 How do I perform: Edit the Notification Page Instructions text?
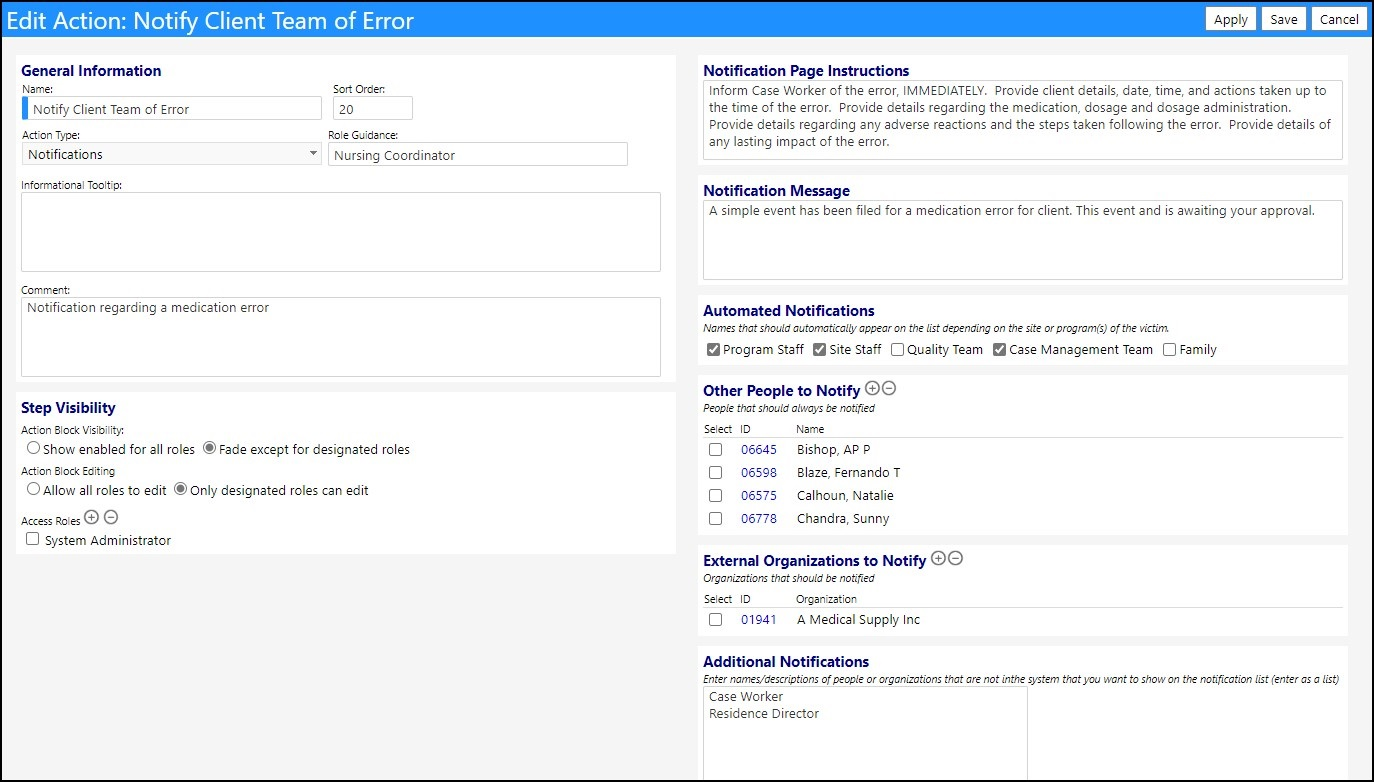coord(1023,120)
